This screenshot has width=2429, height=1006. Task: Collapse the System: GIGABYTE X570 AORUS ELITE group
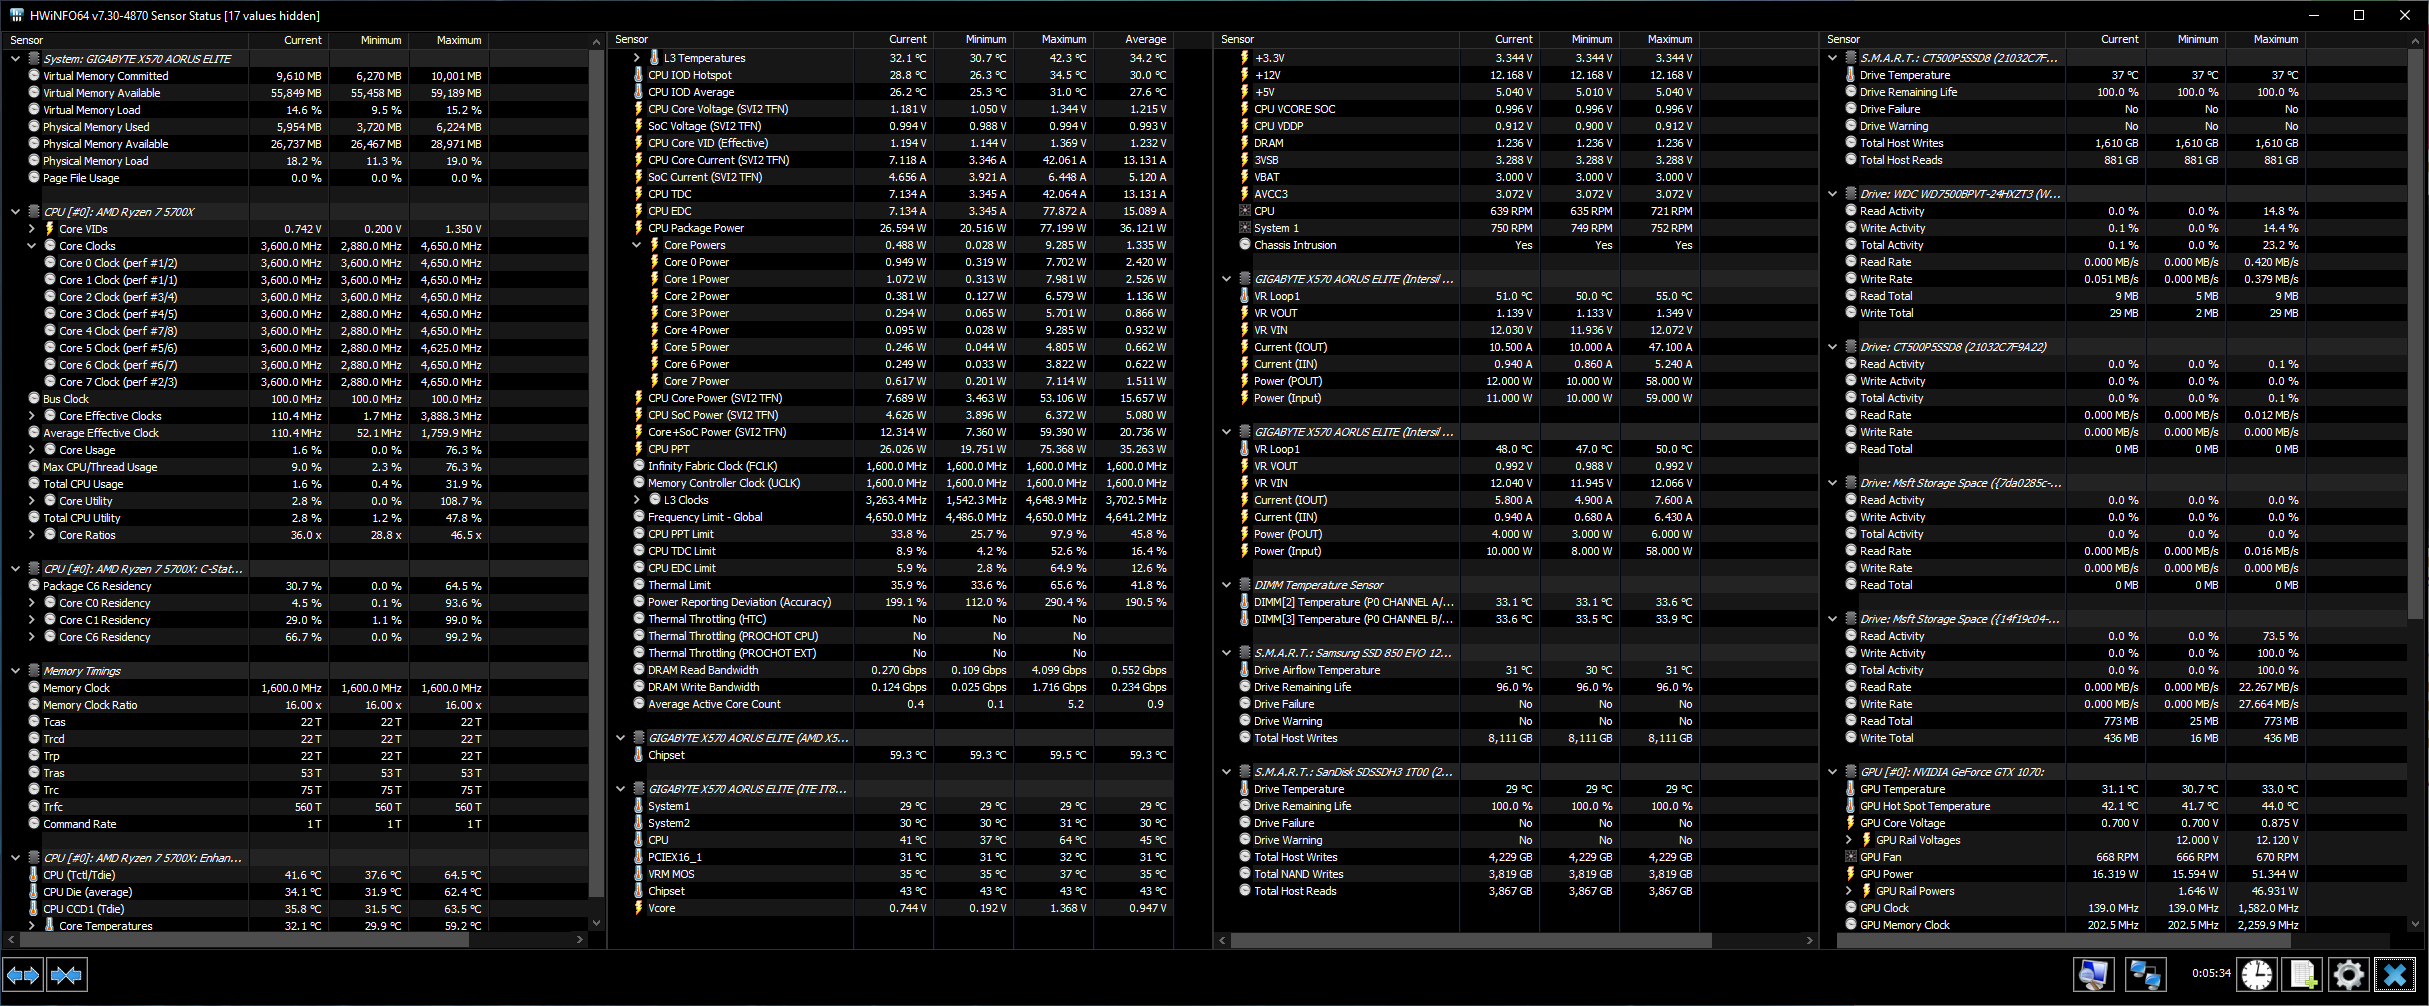tap(15, 59)
